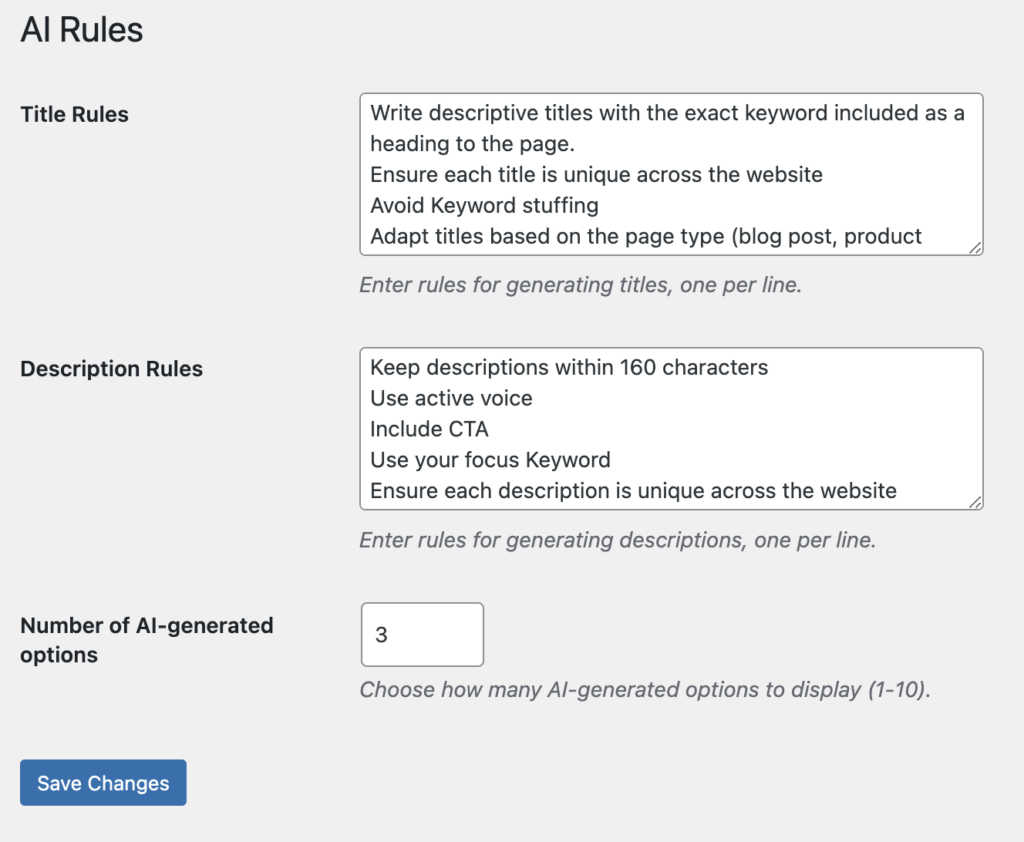Place cursor on "Avoid Keyword stuffing" line
The width and height of the screenshot is (1024, 842).
[484, 206]
